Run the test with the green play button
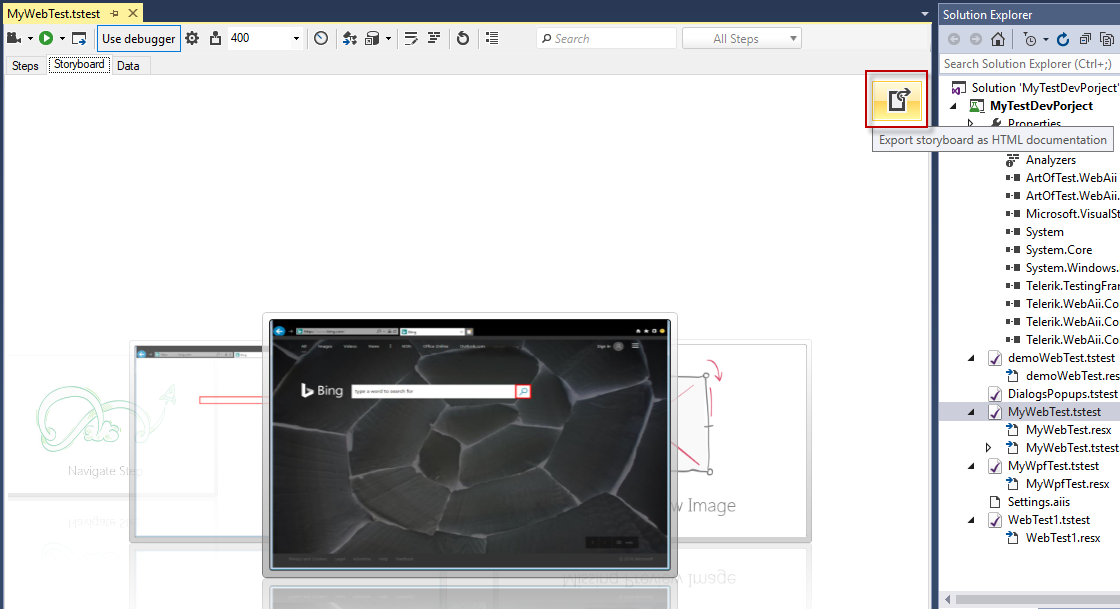1120x609 pixels. tap(46, 39)
